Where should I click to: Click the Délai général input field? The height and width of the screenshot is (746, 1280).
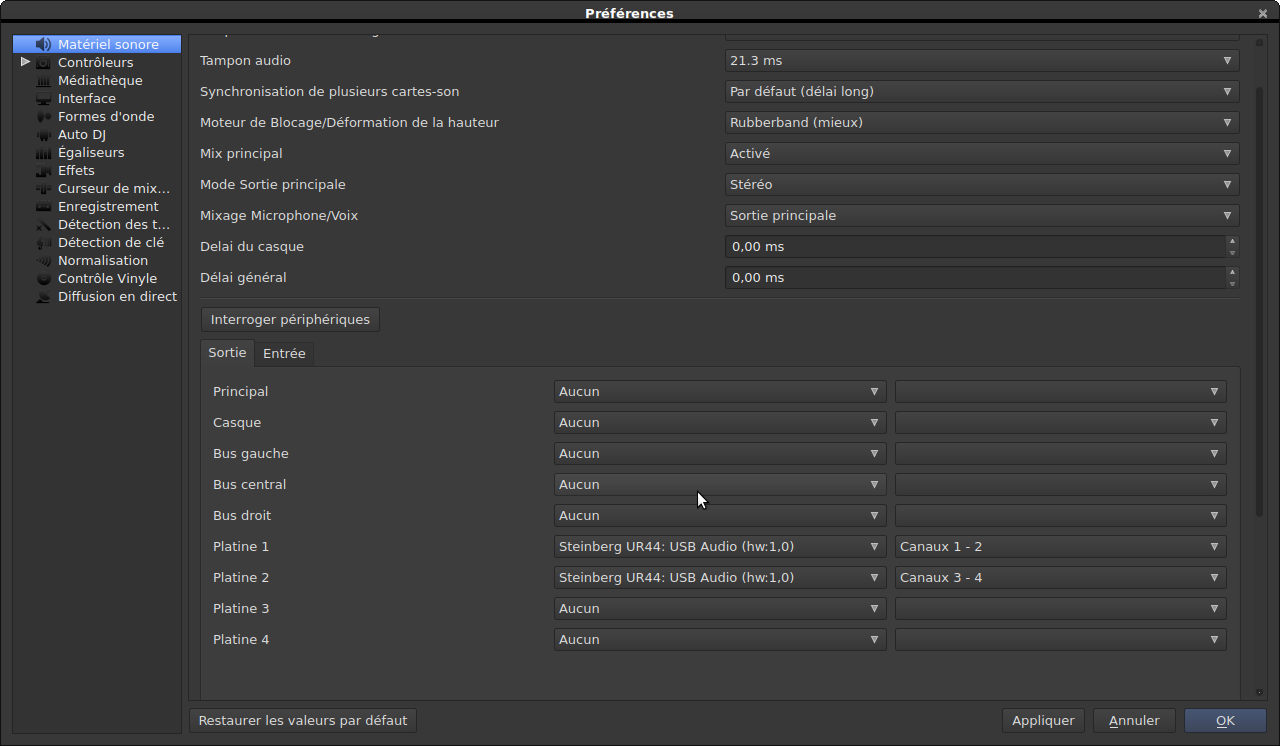[974, 278]
